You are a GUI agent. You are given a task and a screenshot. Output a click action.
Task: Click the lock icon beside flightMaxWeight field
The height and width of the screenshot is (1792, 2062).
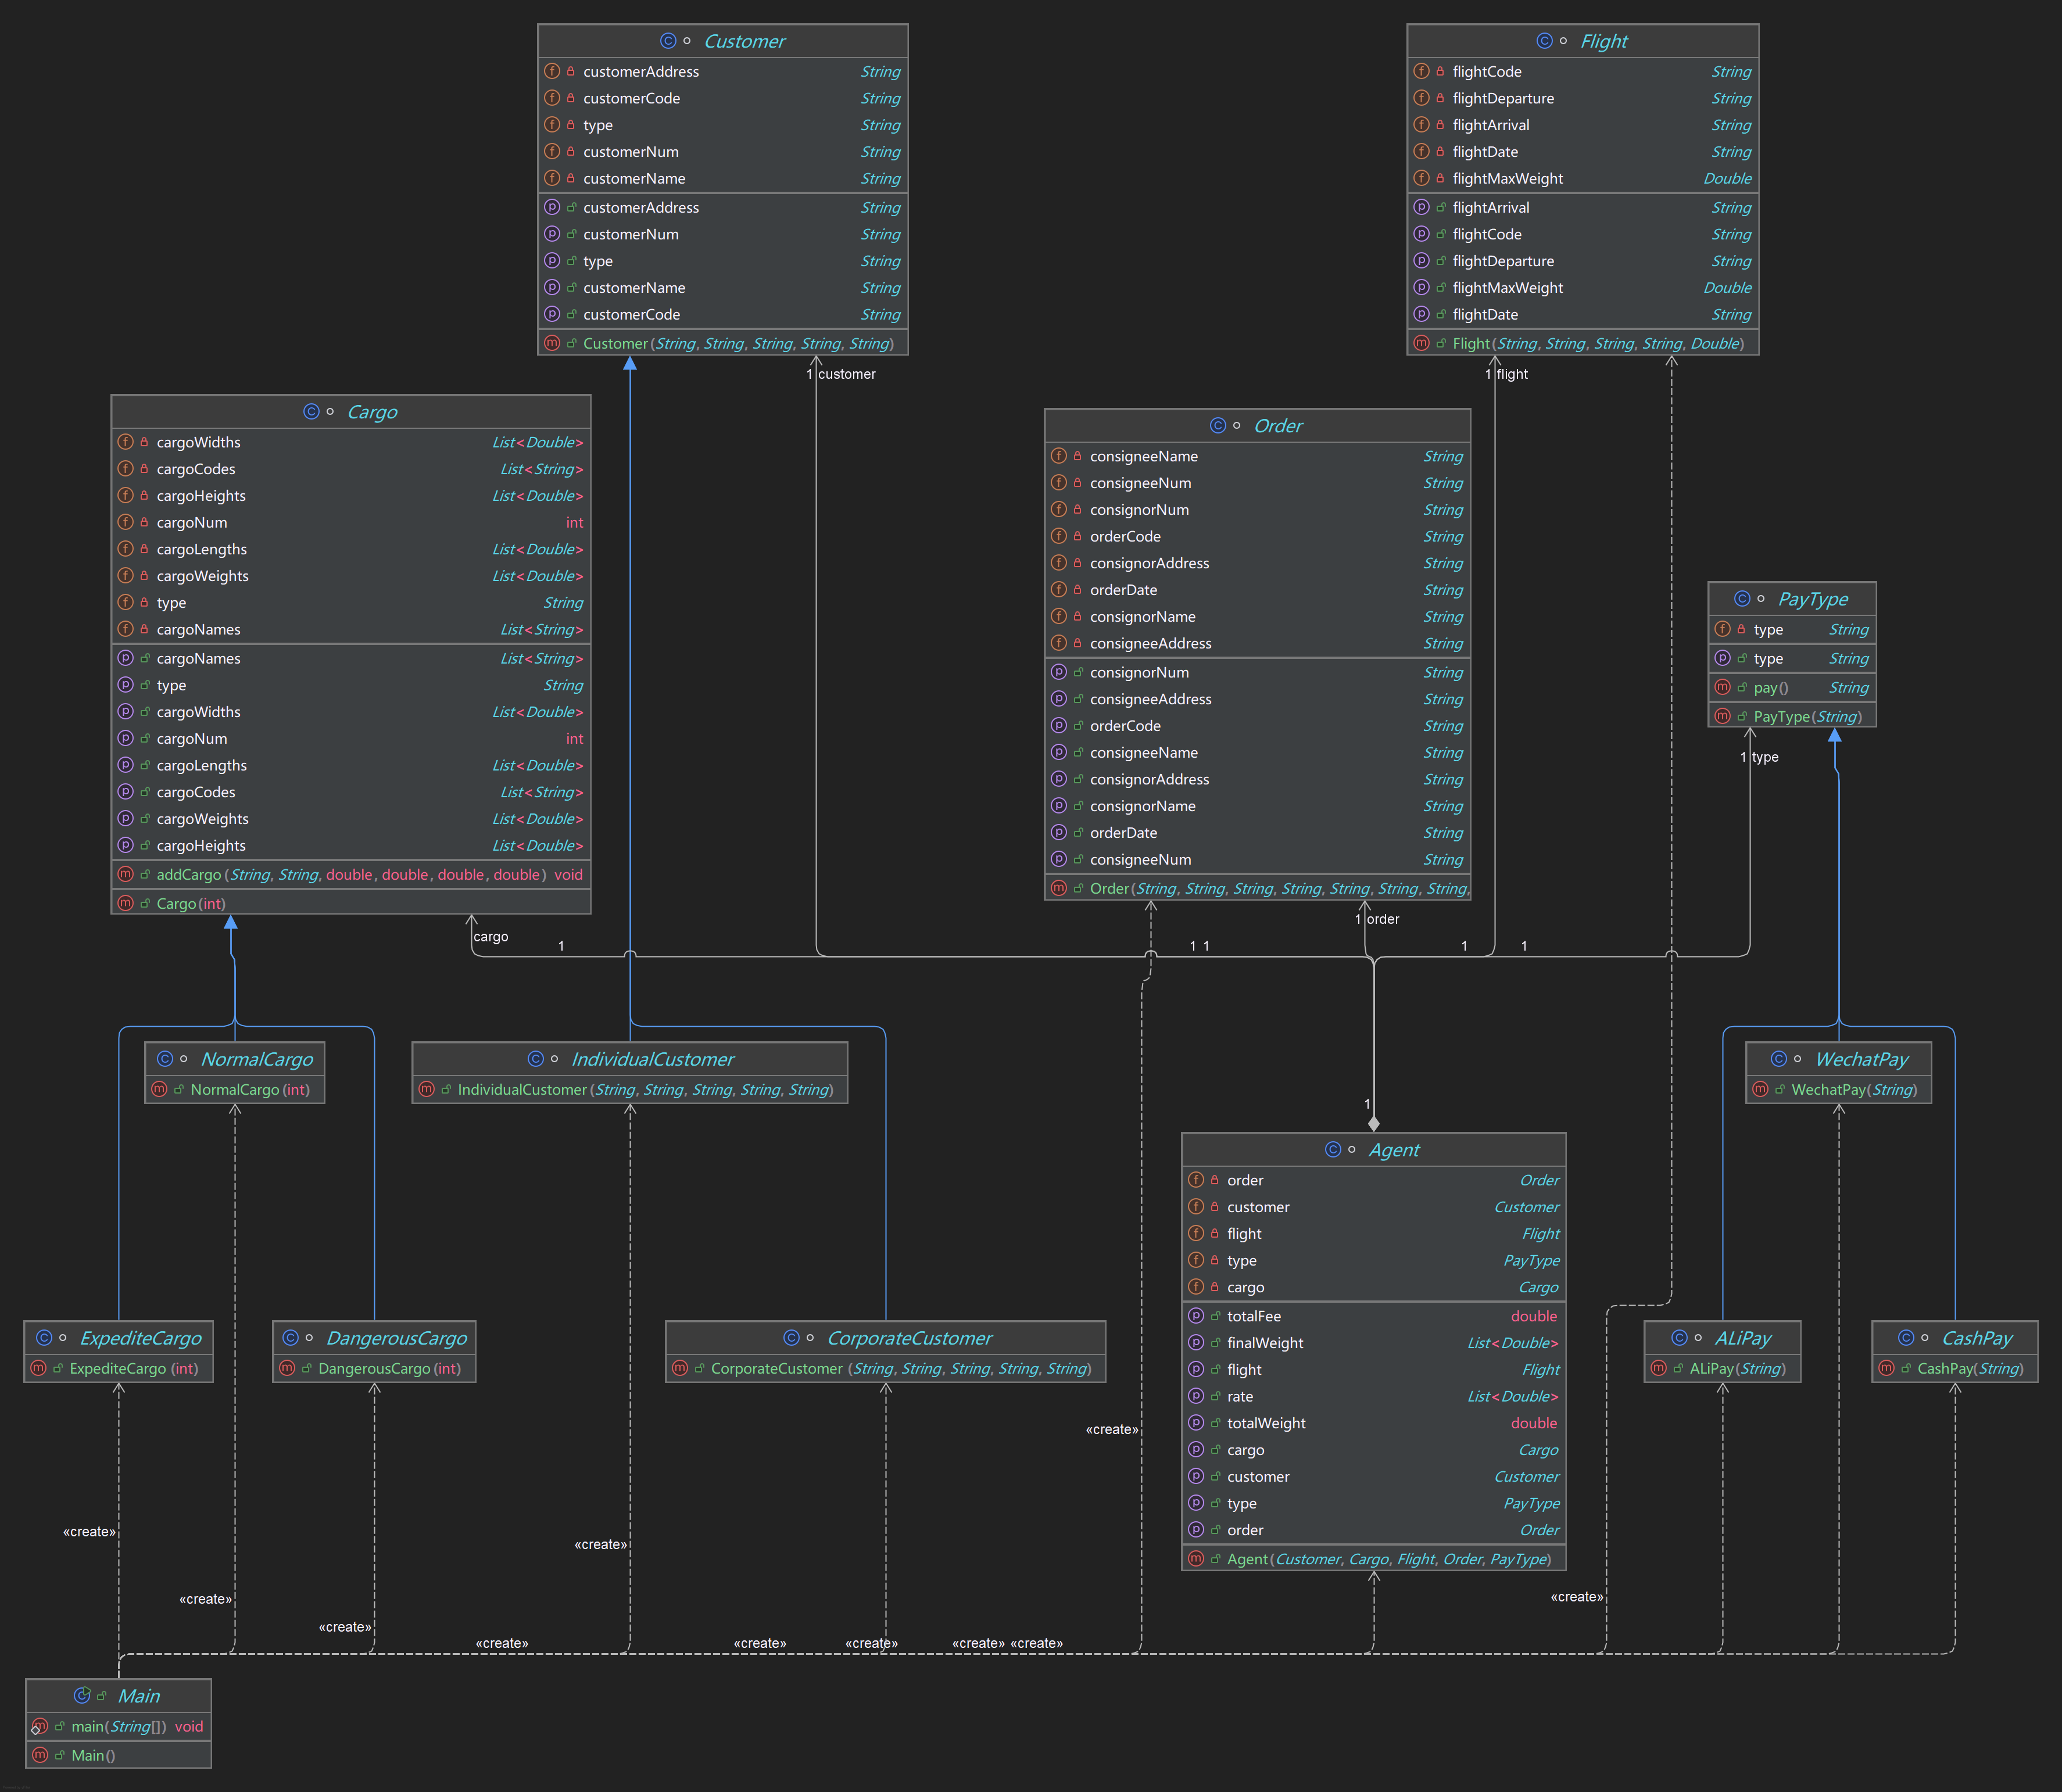pyautogui.click(x=1440, y=178)
